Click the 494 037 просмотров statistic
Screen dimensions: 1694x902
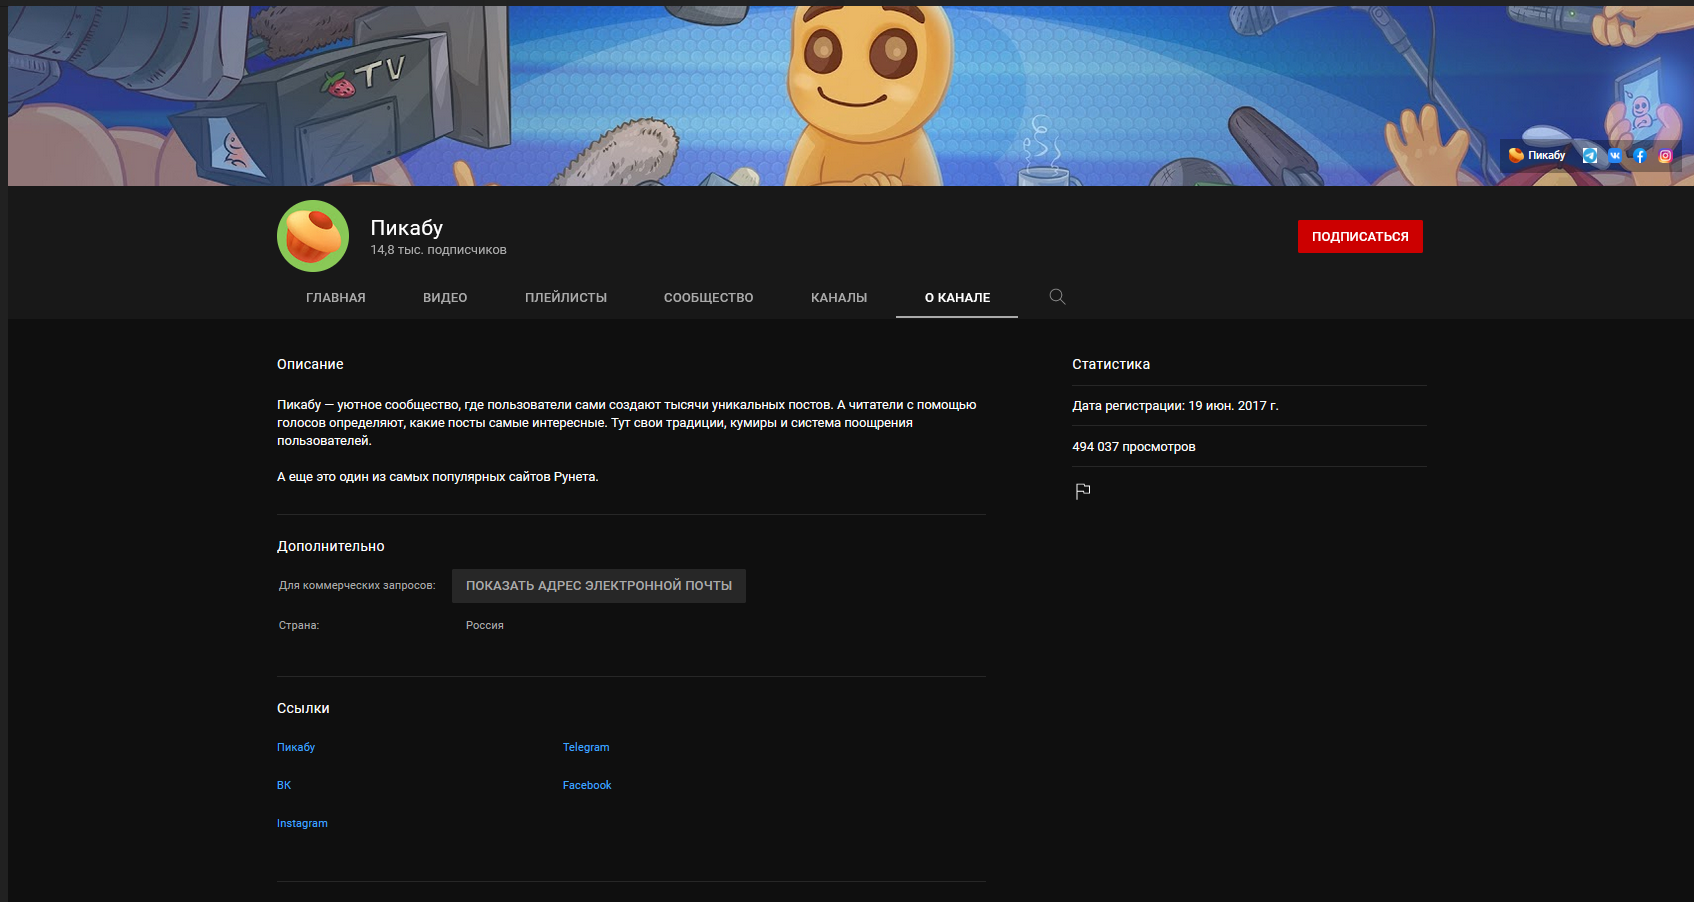(x=1134, y=447)
